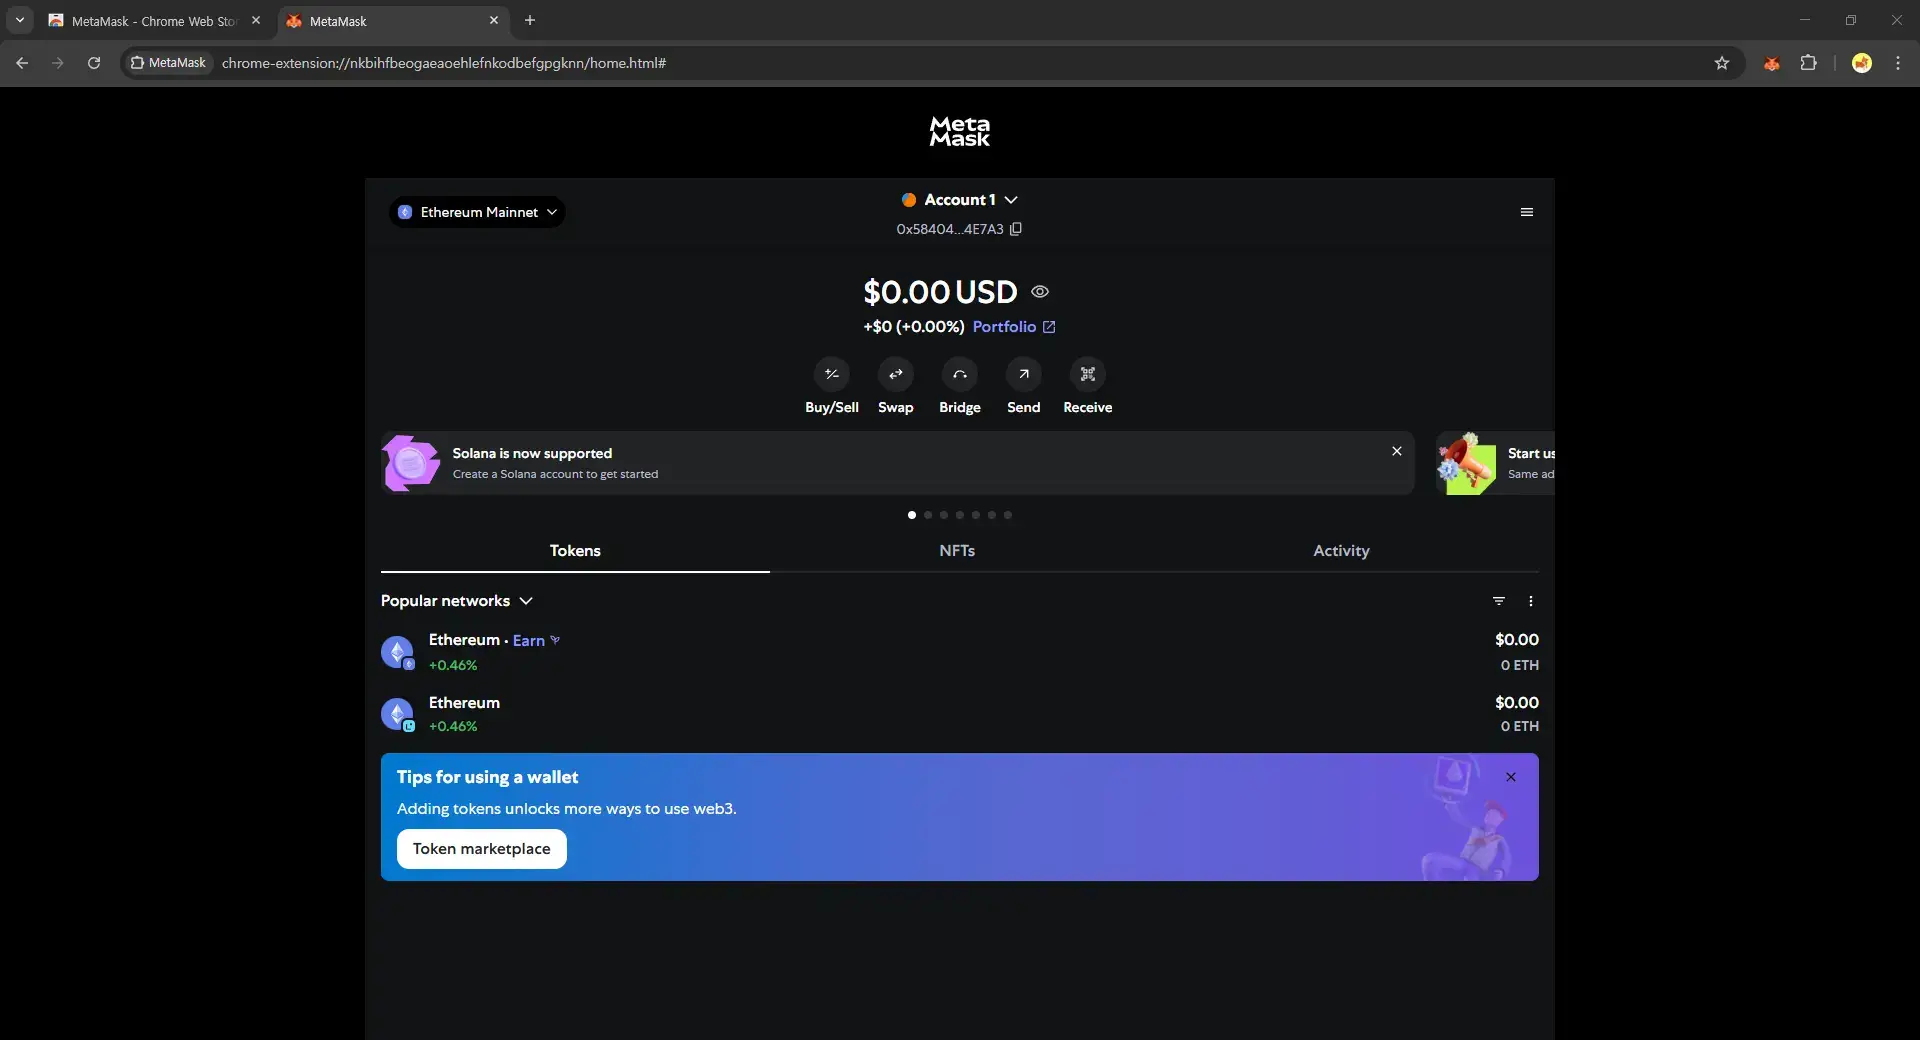The height and width of the screenshot is (1040, 1920).
Task: Open the partially visible Start us banner
Action: (x=1495, y=463)
